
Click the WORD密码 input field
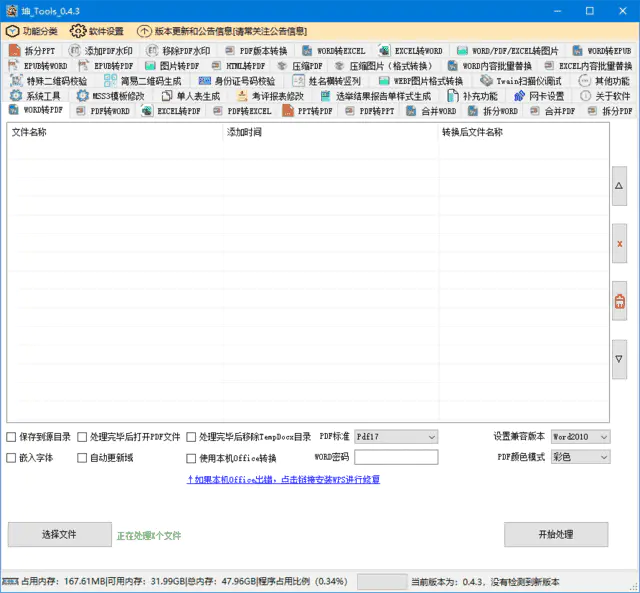click(396, 457)
